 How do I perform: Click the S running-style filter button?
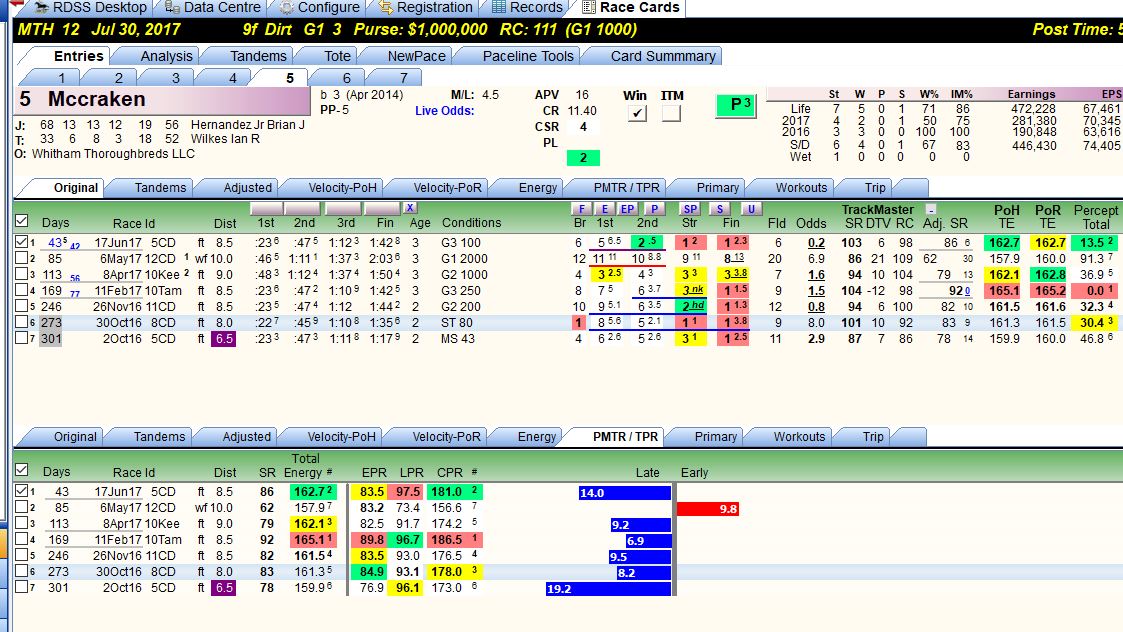pos(720,209)
